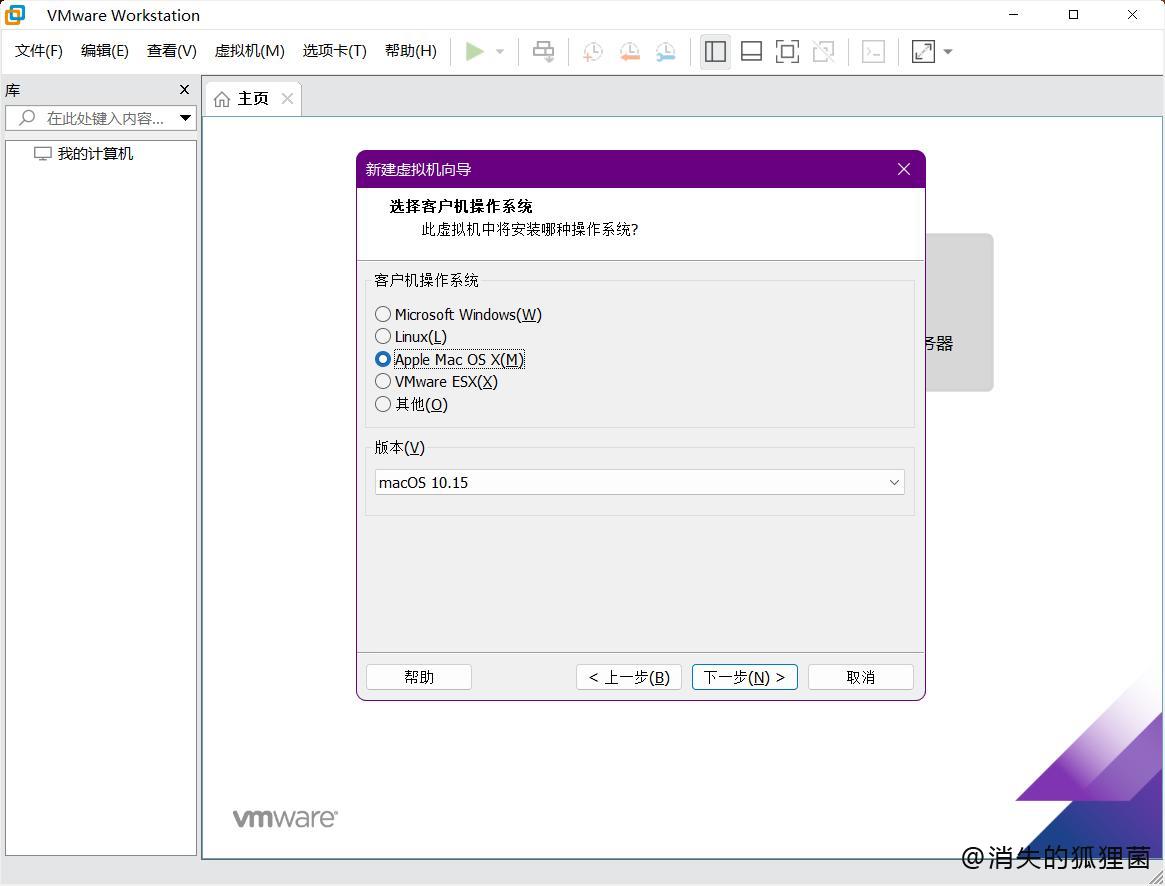Open the 选项卡(T) menu

334,51
